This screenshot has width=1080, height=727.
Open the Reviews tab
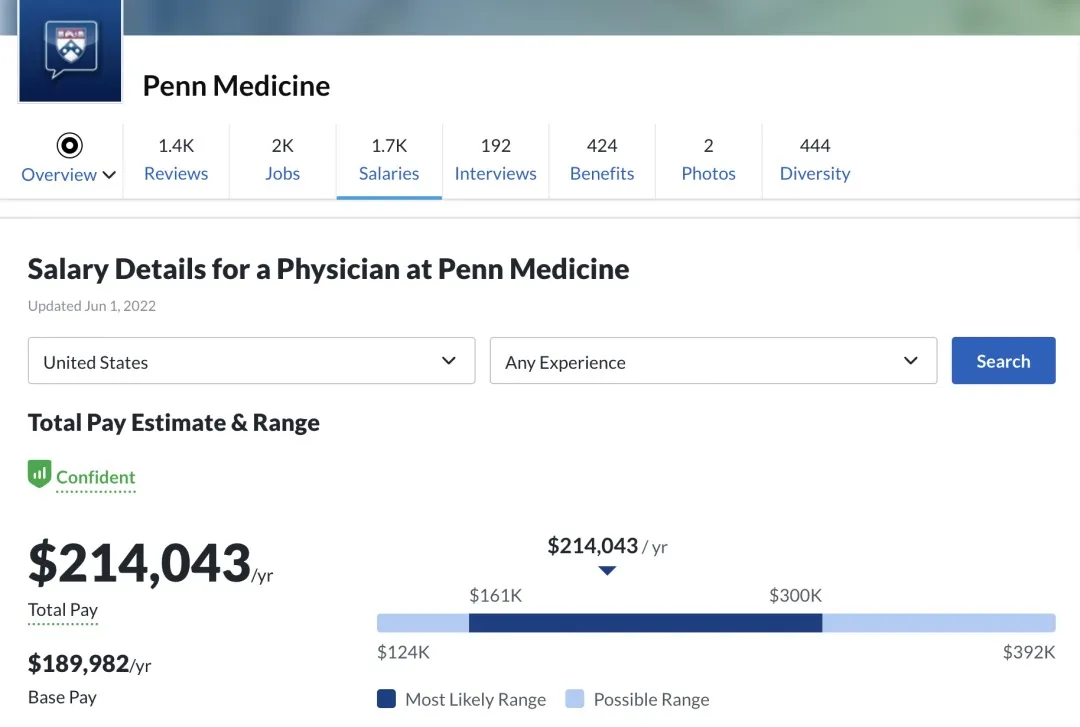pos(176,160)
